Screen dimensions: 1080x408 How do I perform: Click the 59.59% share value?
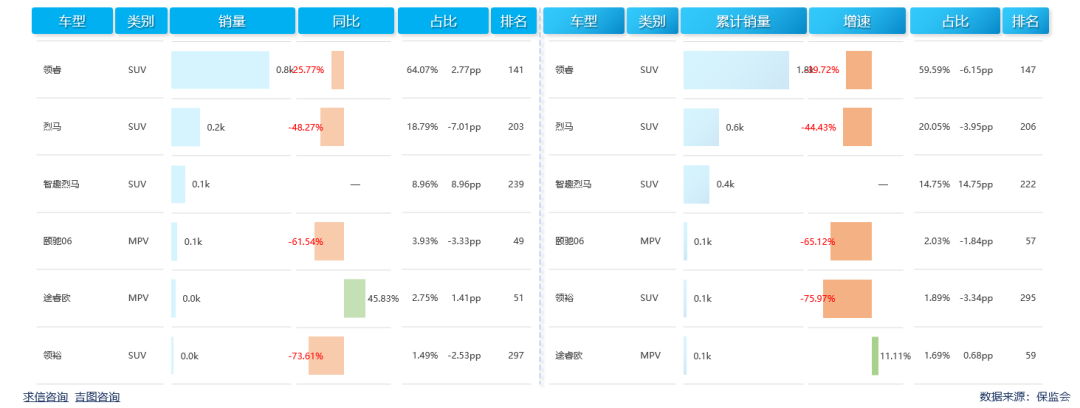tap(934, 70)
